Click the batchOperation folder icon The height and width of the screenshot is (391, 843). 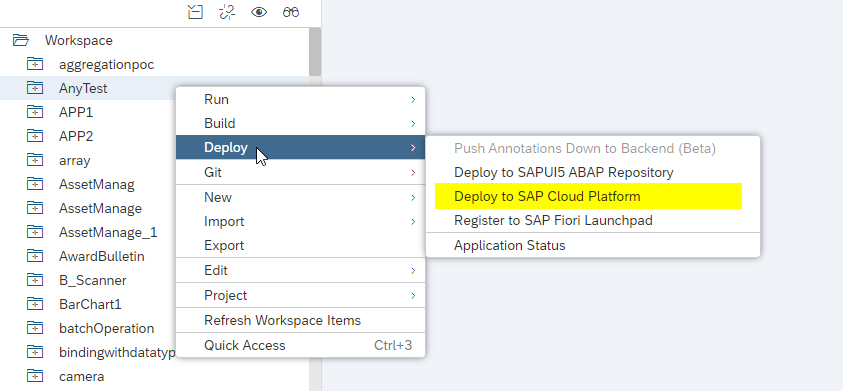[x=35, y=328]
